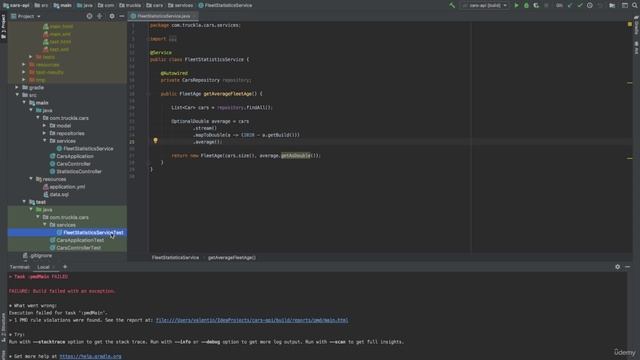Expand the folded import block

point(173,39)
